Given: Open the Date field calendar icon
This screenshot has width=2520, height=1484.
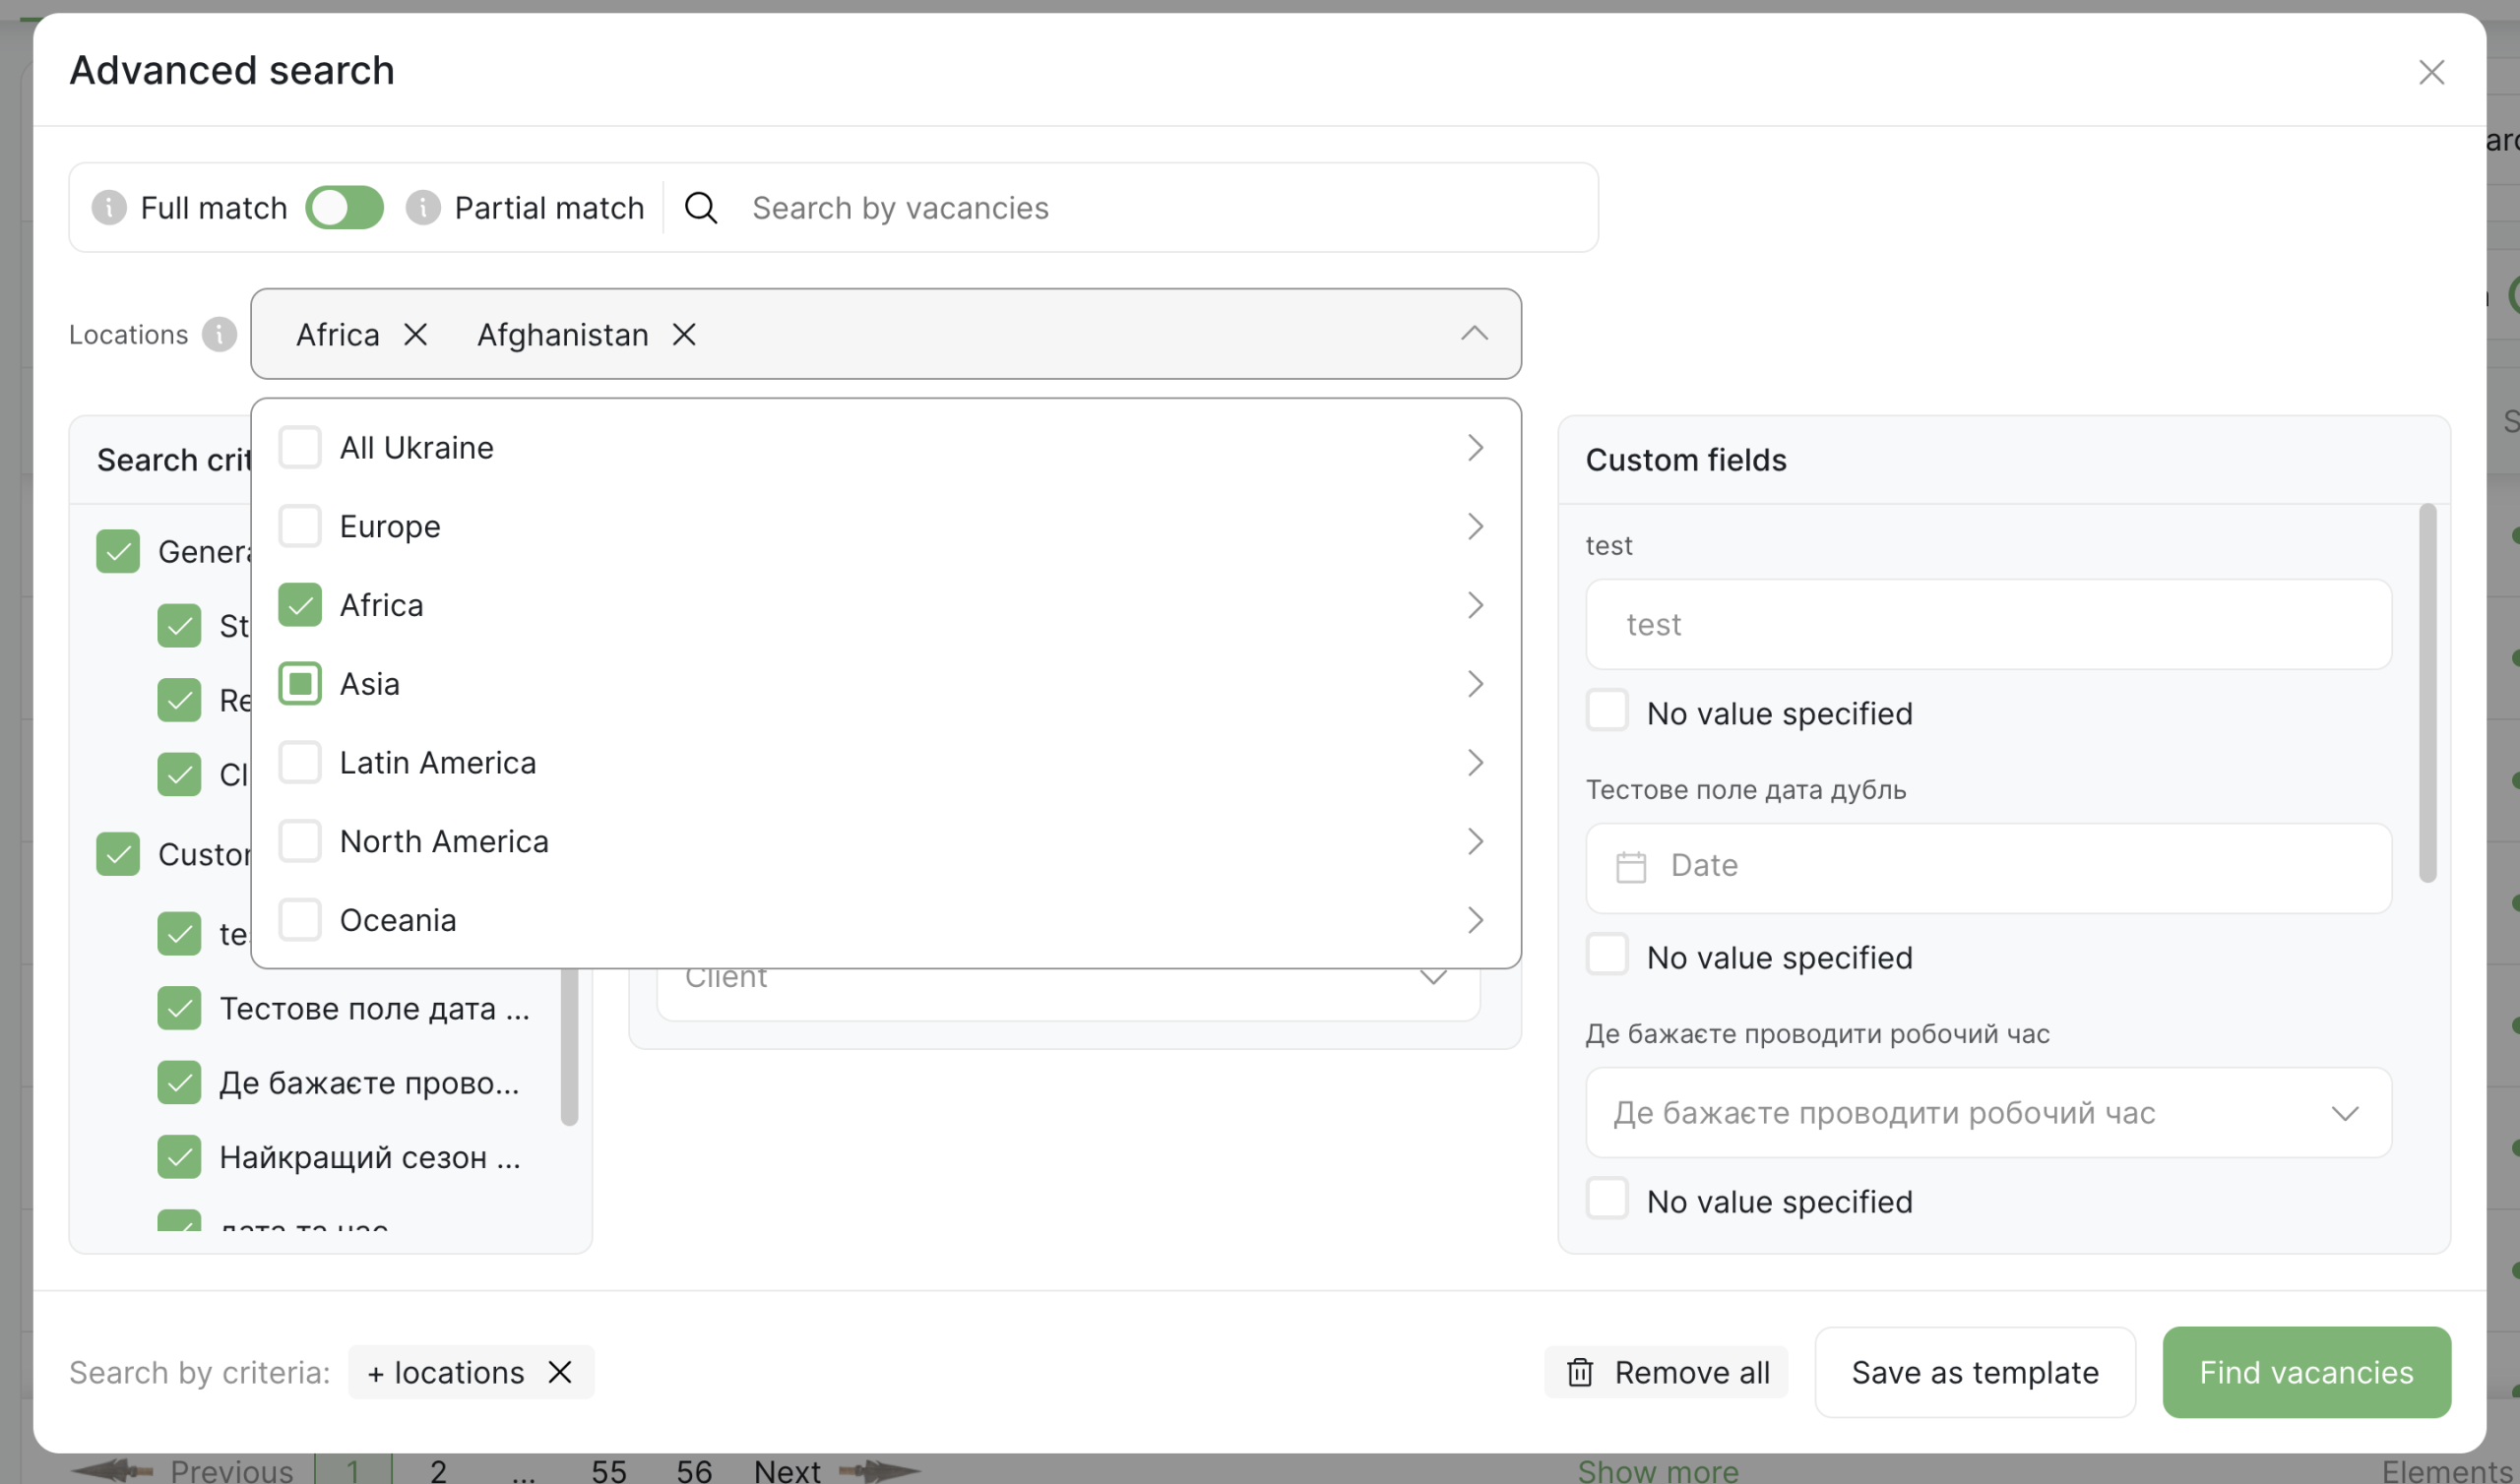Looking at the screenshot, I should point(1631,867).
